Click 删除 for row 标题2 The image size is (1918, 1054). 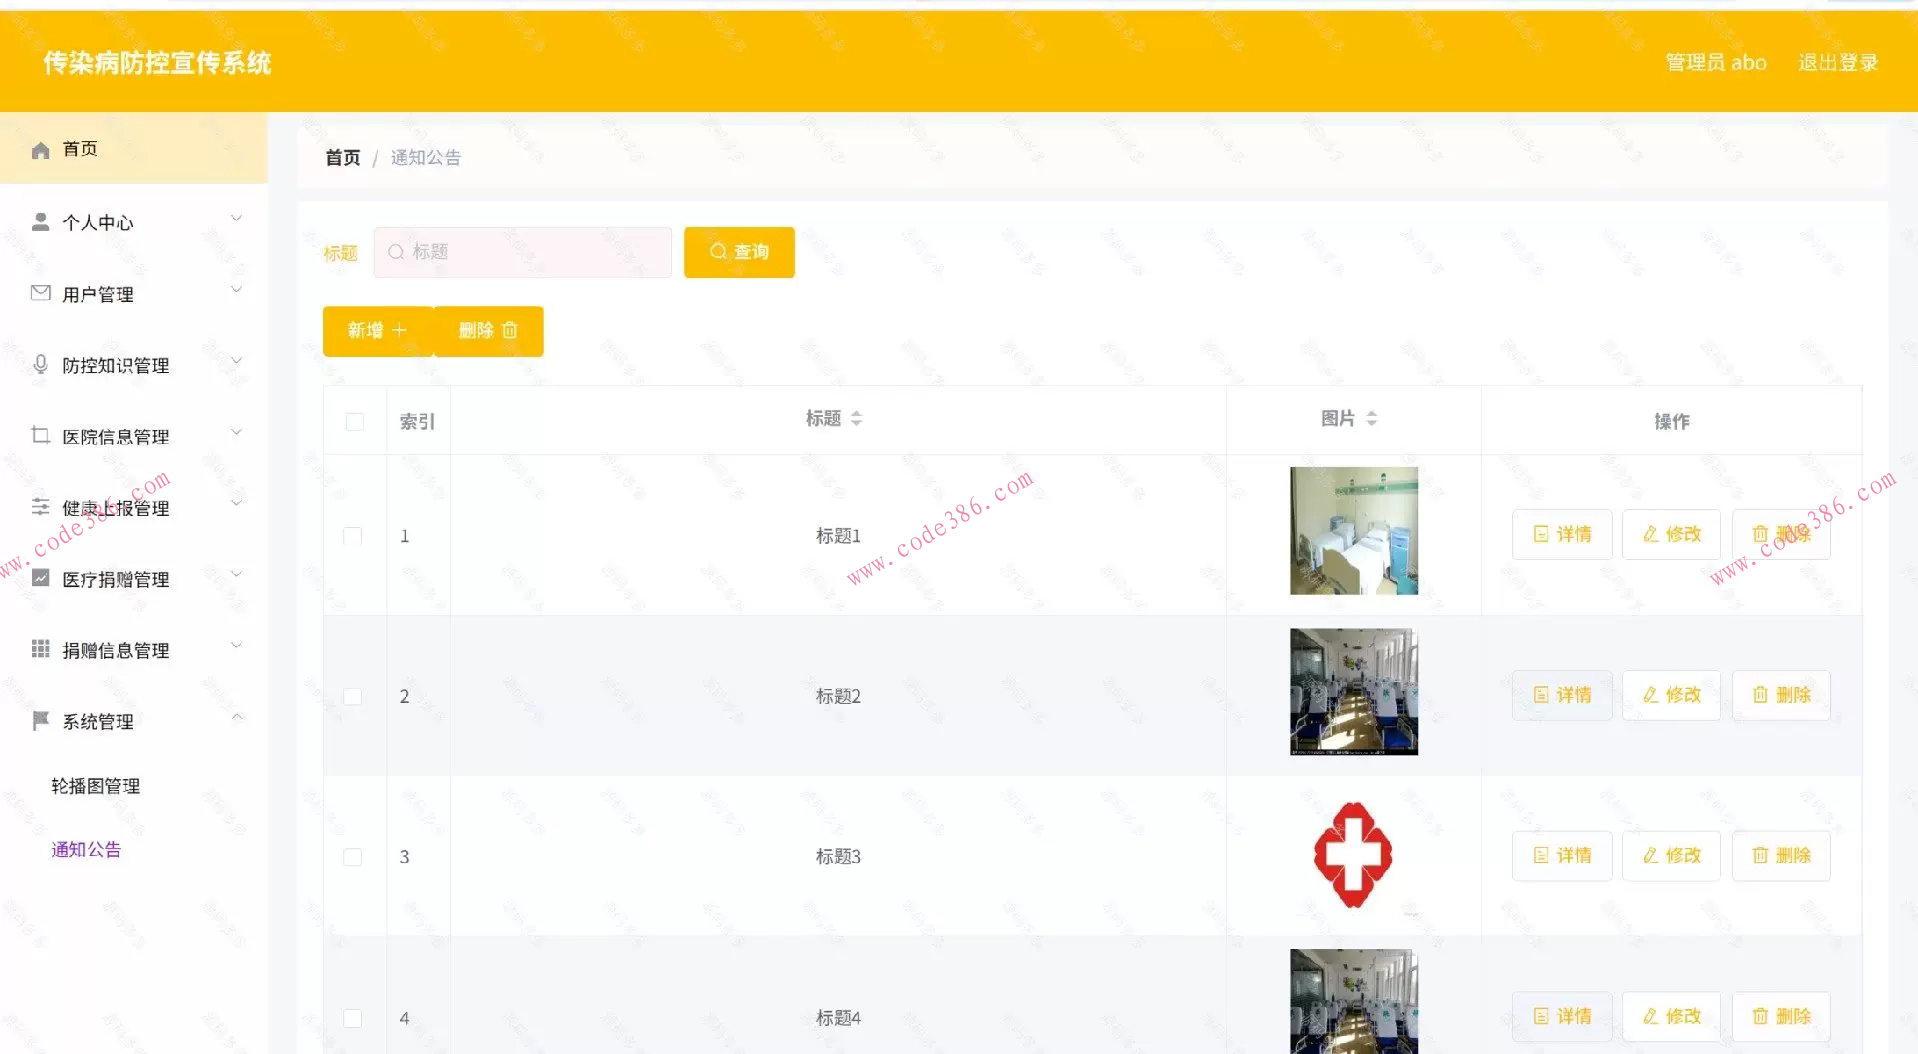tap(1781, 695)
